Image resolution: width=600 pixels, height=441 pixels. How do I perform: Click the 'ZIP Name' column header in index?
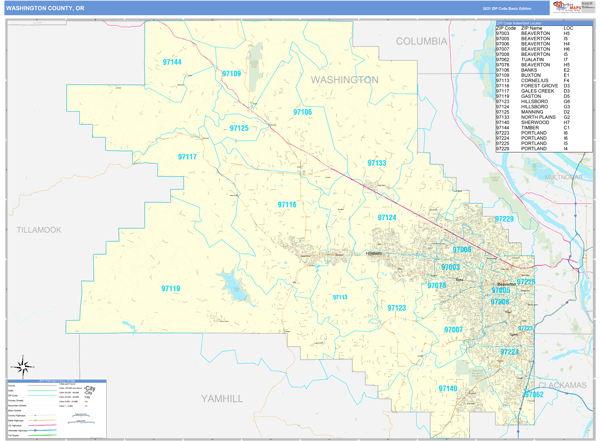coord(532,28)
